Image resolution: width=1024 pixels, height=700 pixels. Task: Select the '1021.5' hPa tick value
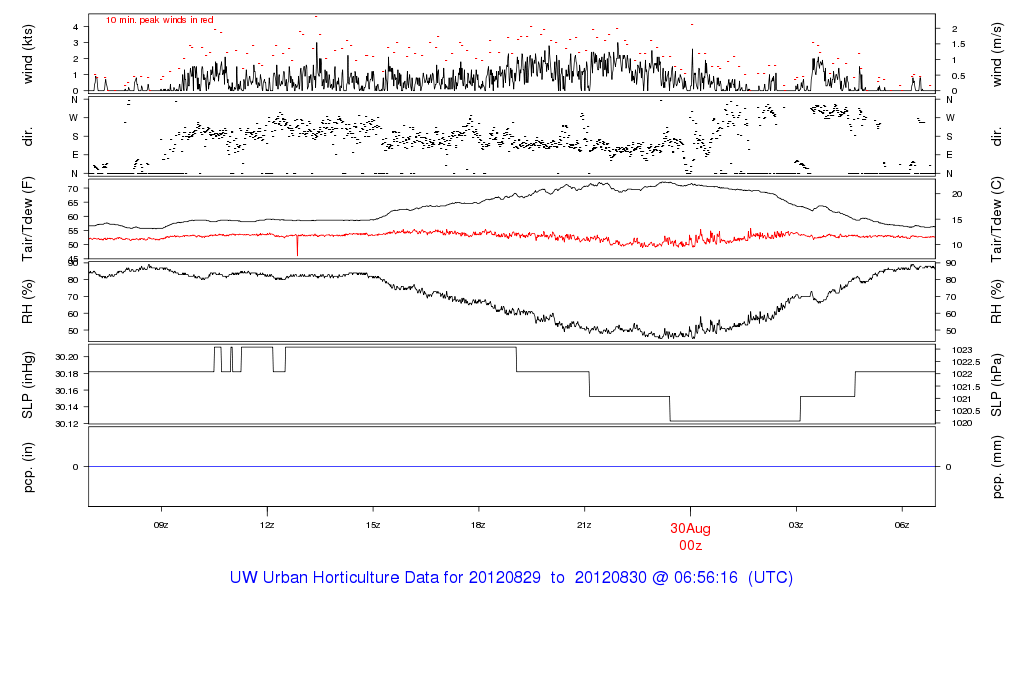[966, 387]
